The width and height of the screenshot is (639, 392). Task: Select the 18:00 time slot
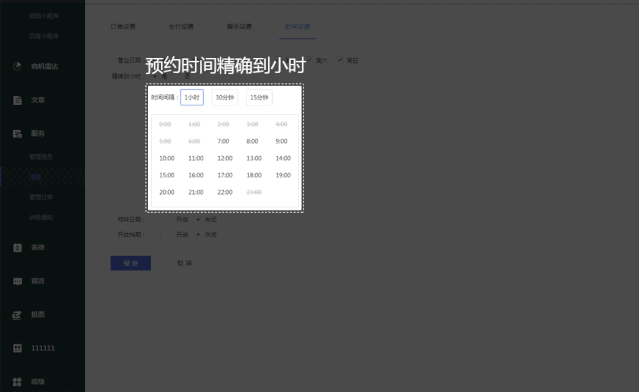point(254,176)
